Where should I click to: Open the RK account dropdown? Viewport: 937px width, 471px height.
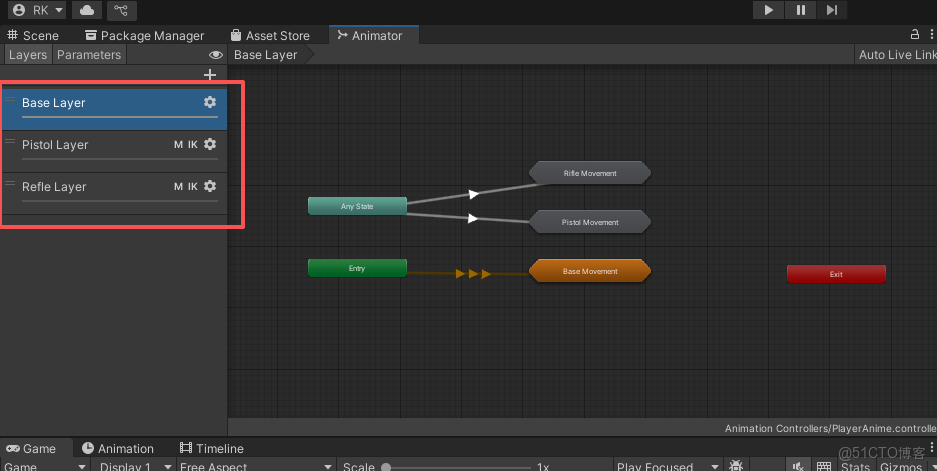37,10
